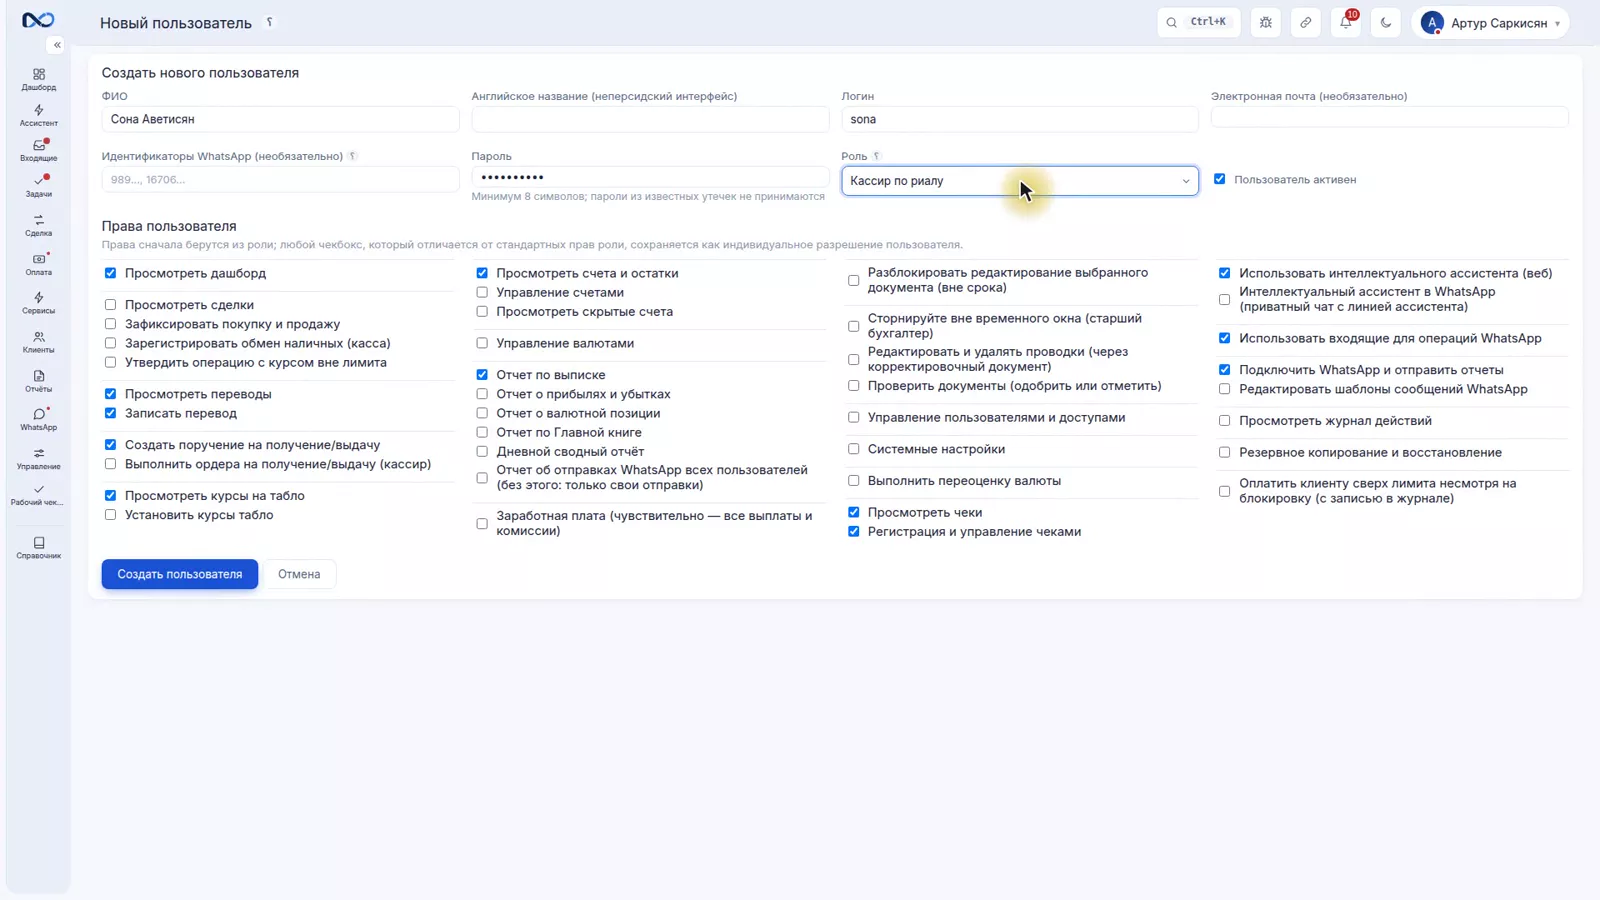The height and width of the screenshot is (900, 1600).
Task: Click Создать пользователя button
Action: pyautogui.click(x=180, y=574)
